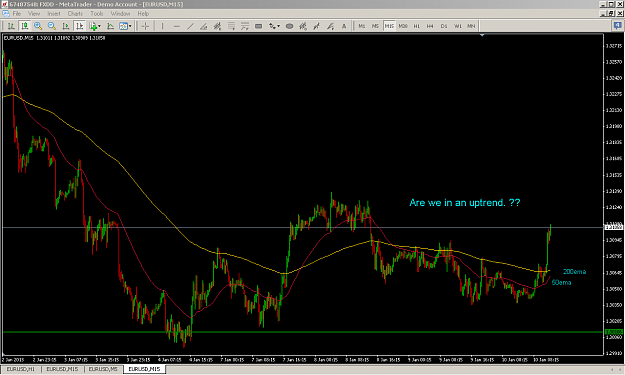The image size is (625, 375).
Task: Switch timeframe to W1
Action: click(458, 26)
